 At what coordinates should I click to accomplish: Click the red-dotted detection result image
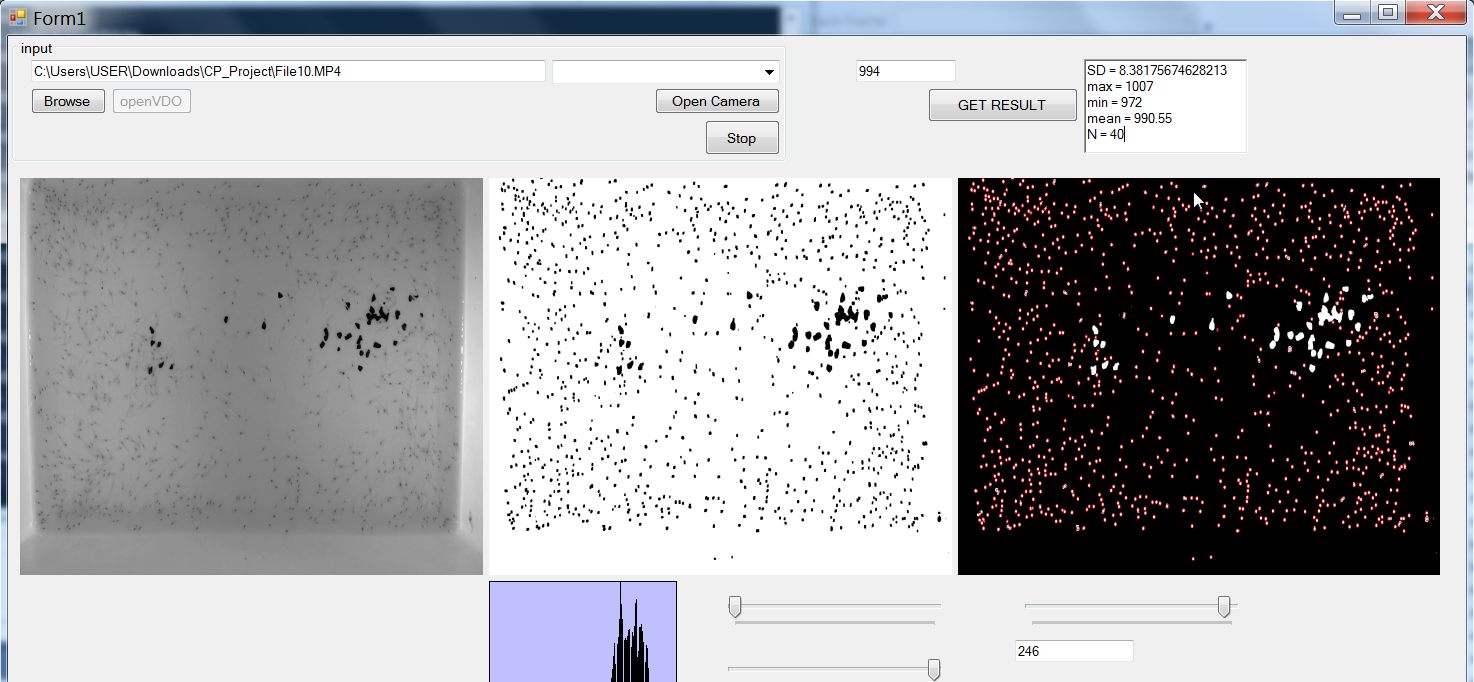click(1198, 376)
